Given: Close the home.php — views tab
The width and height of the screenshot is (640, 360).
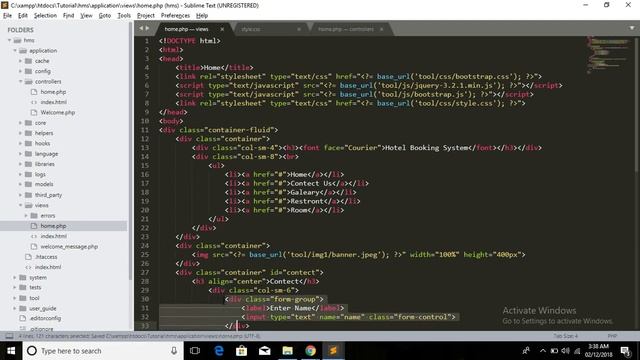Looking at the screenshot, I should pos(222,29).
